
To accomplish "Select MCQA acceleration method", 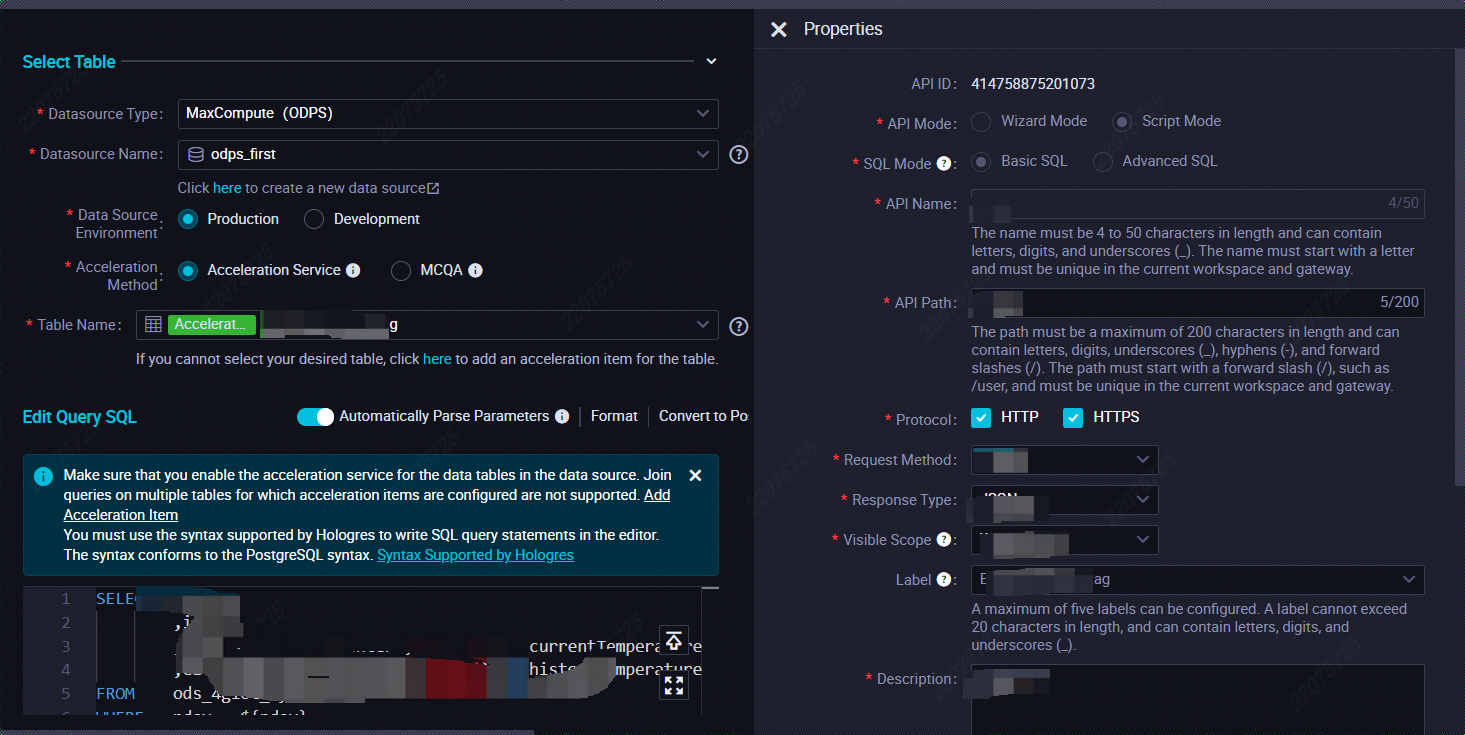I will click(x=401, y=270).
